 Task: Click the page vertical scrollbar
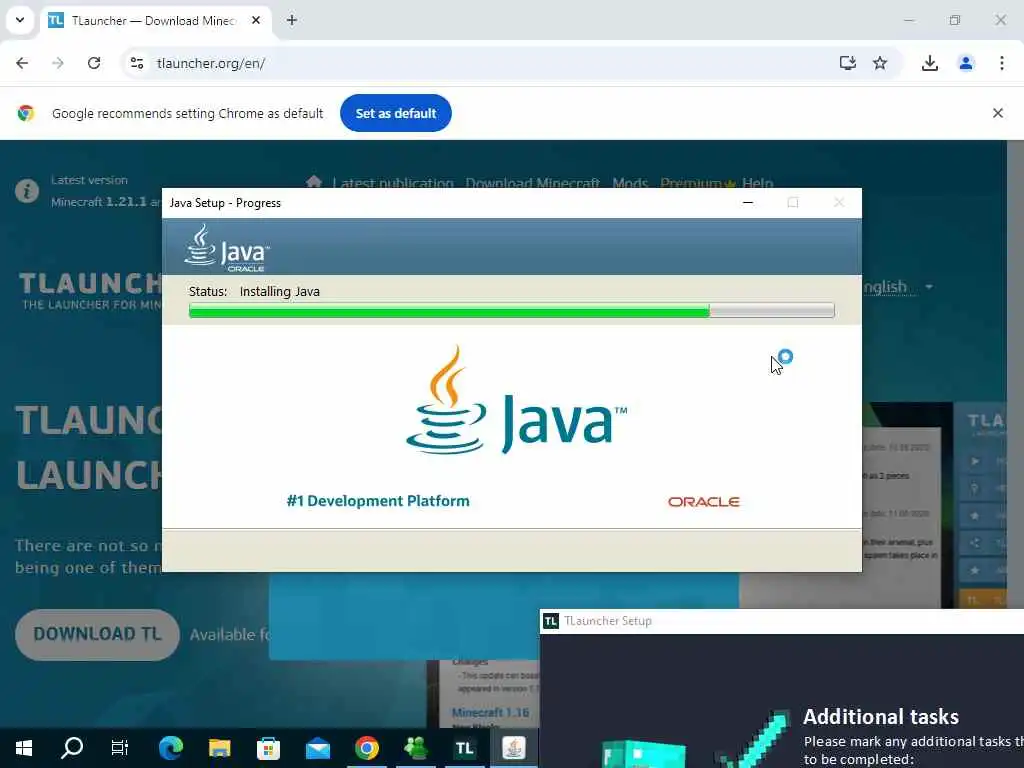point(1016,434)
